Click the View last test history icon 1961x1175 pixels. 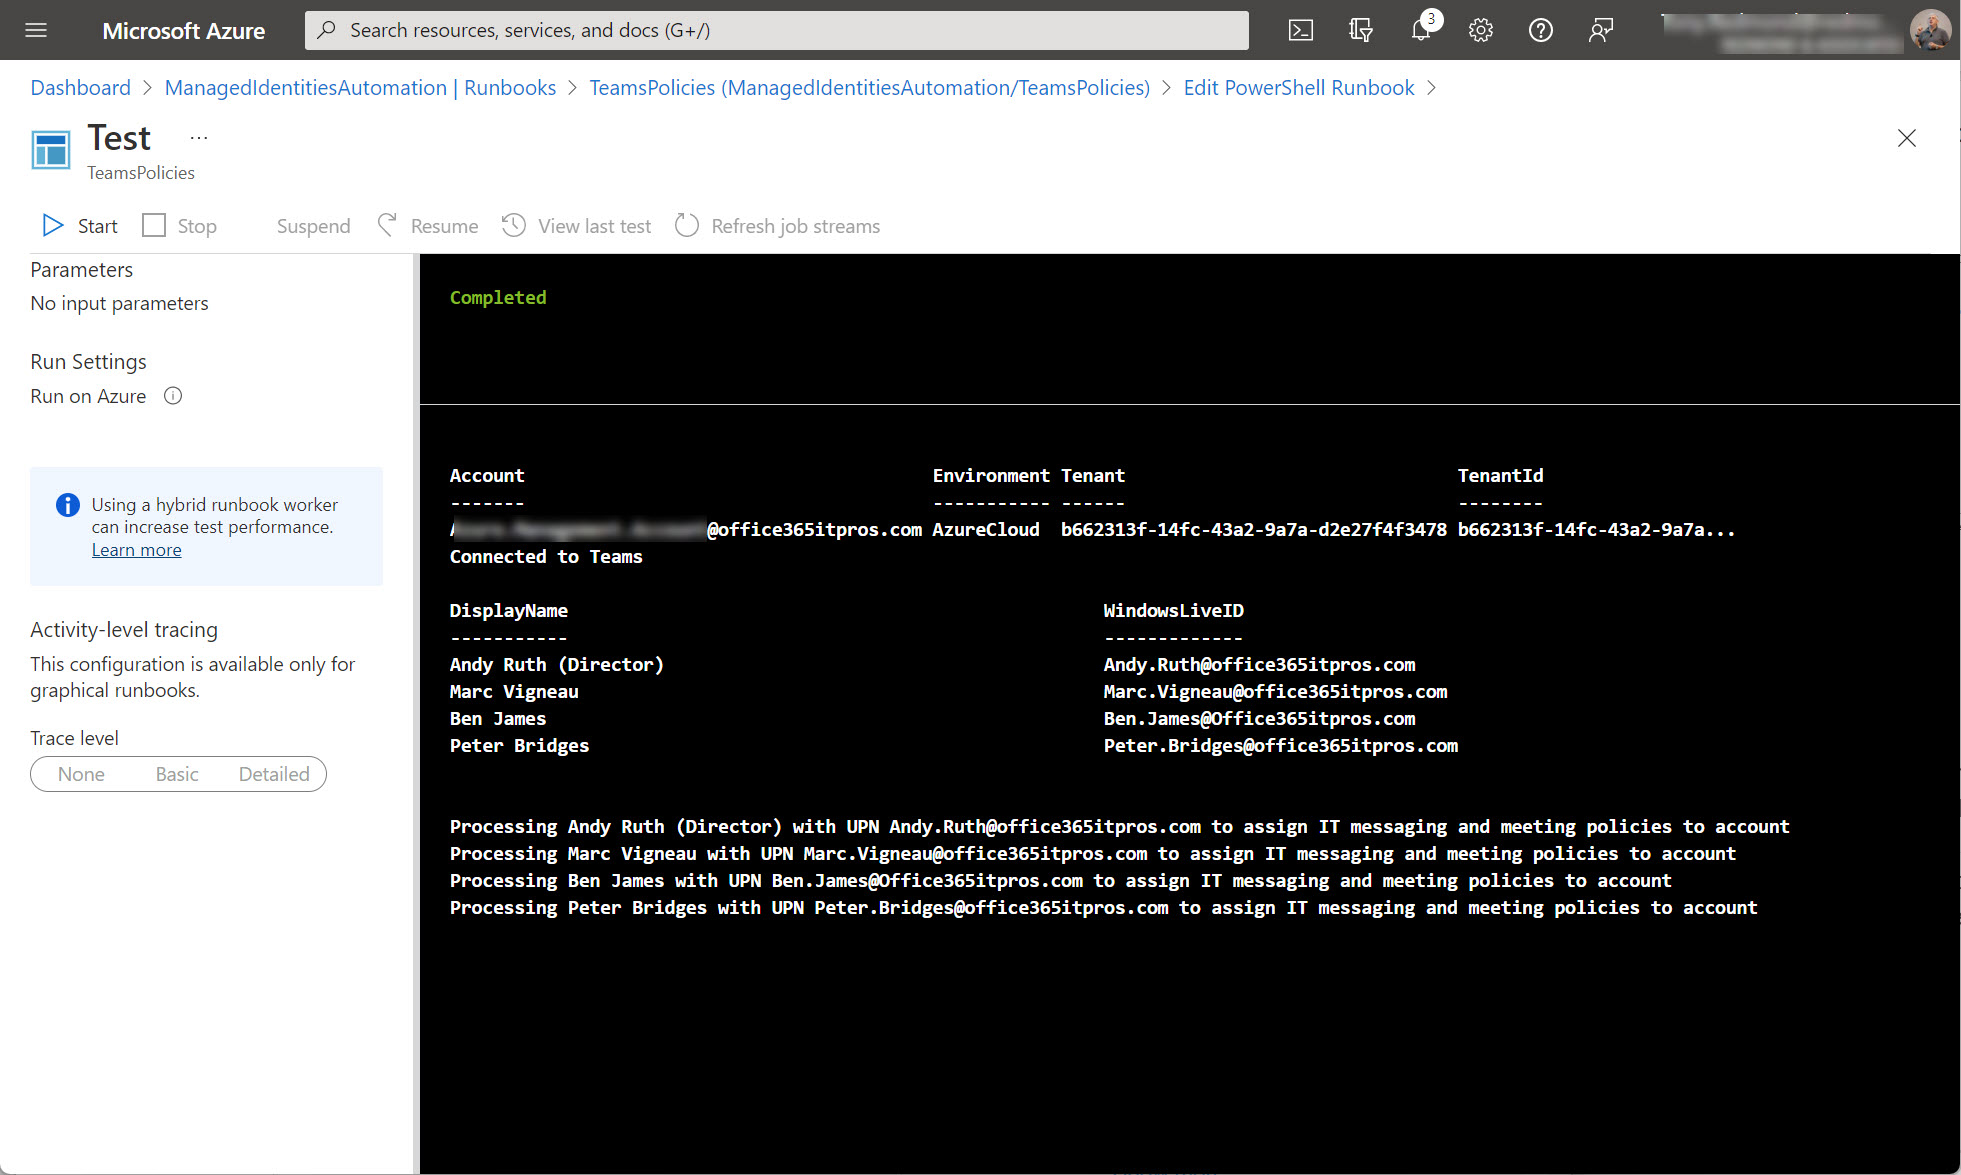514,226
